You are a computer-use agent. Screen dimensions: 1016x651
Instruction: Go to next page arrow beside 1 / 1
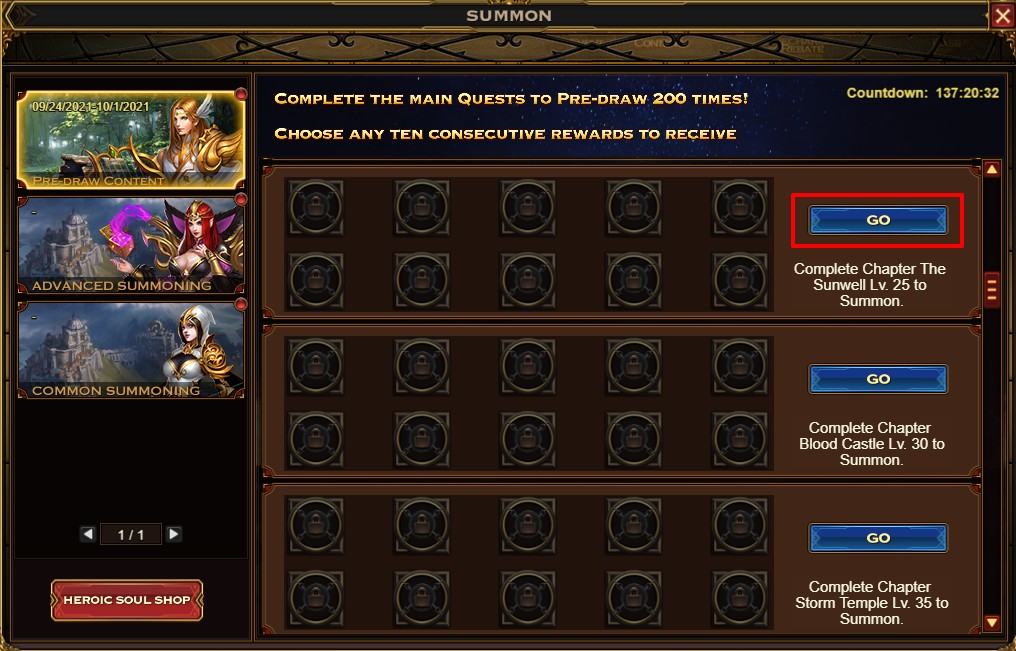173,534
